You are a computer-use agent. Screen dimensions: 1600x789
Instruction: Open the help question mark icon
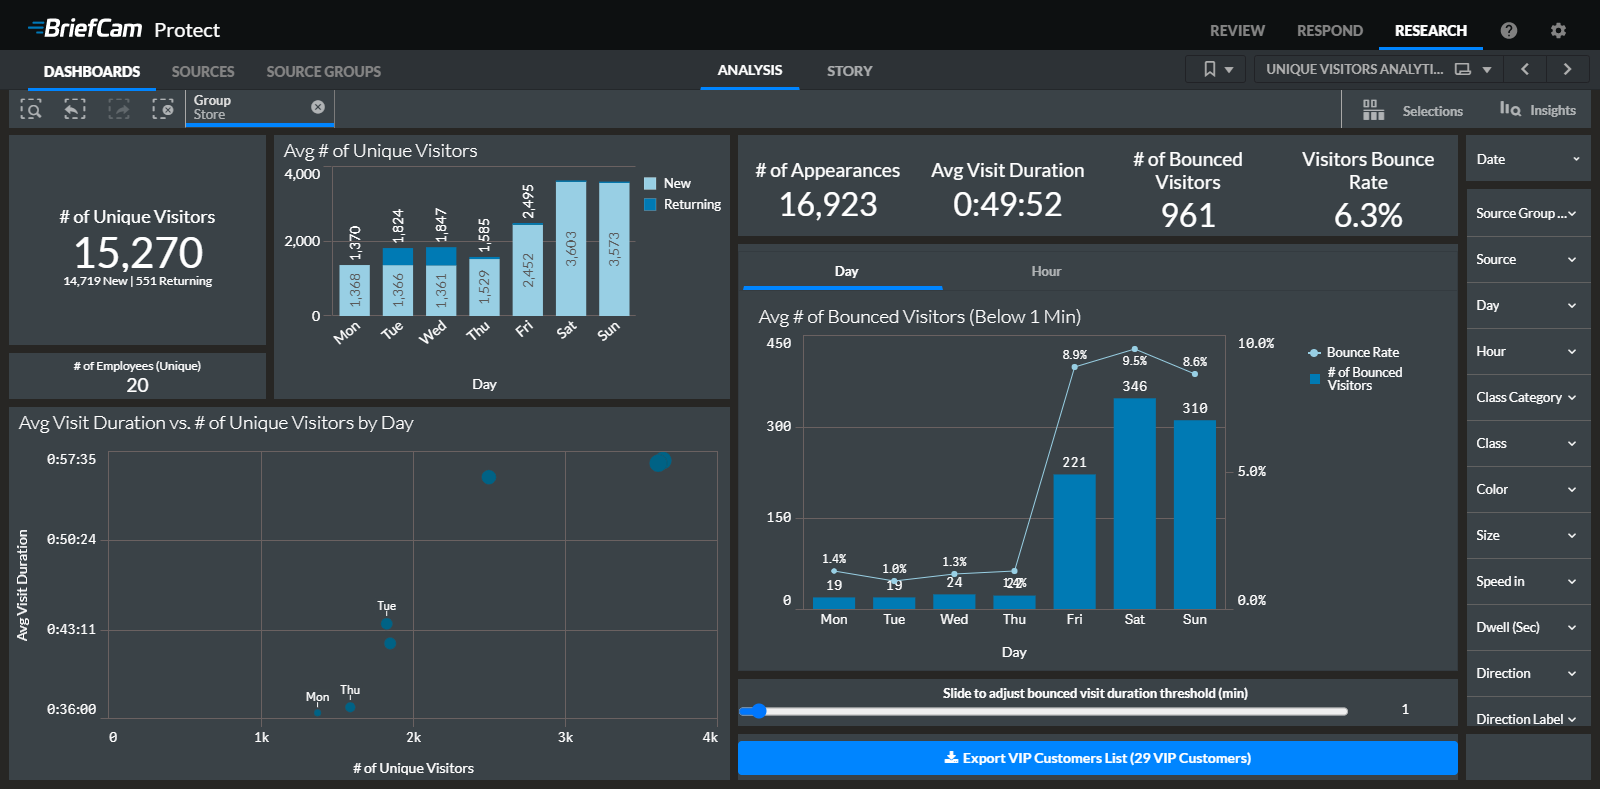pyautogui.click(x=1509, y=31)
